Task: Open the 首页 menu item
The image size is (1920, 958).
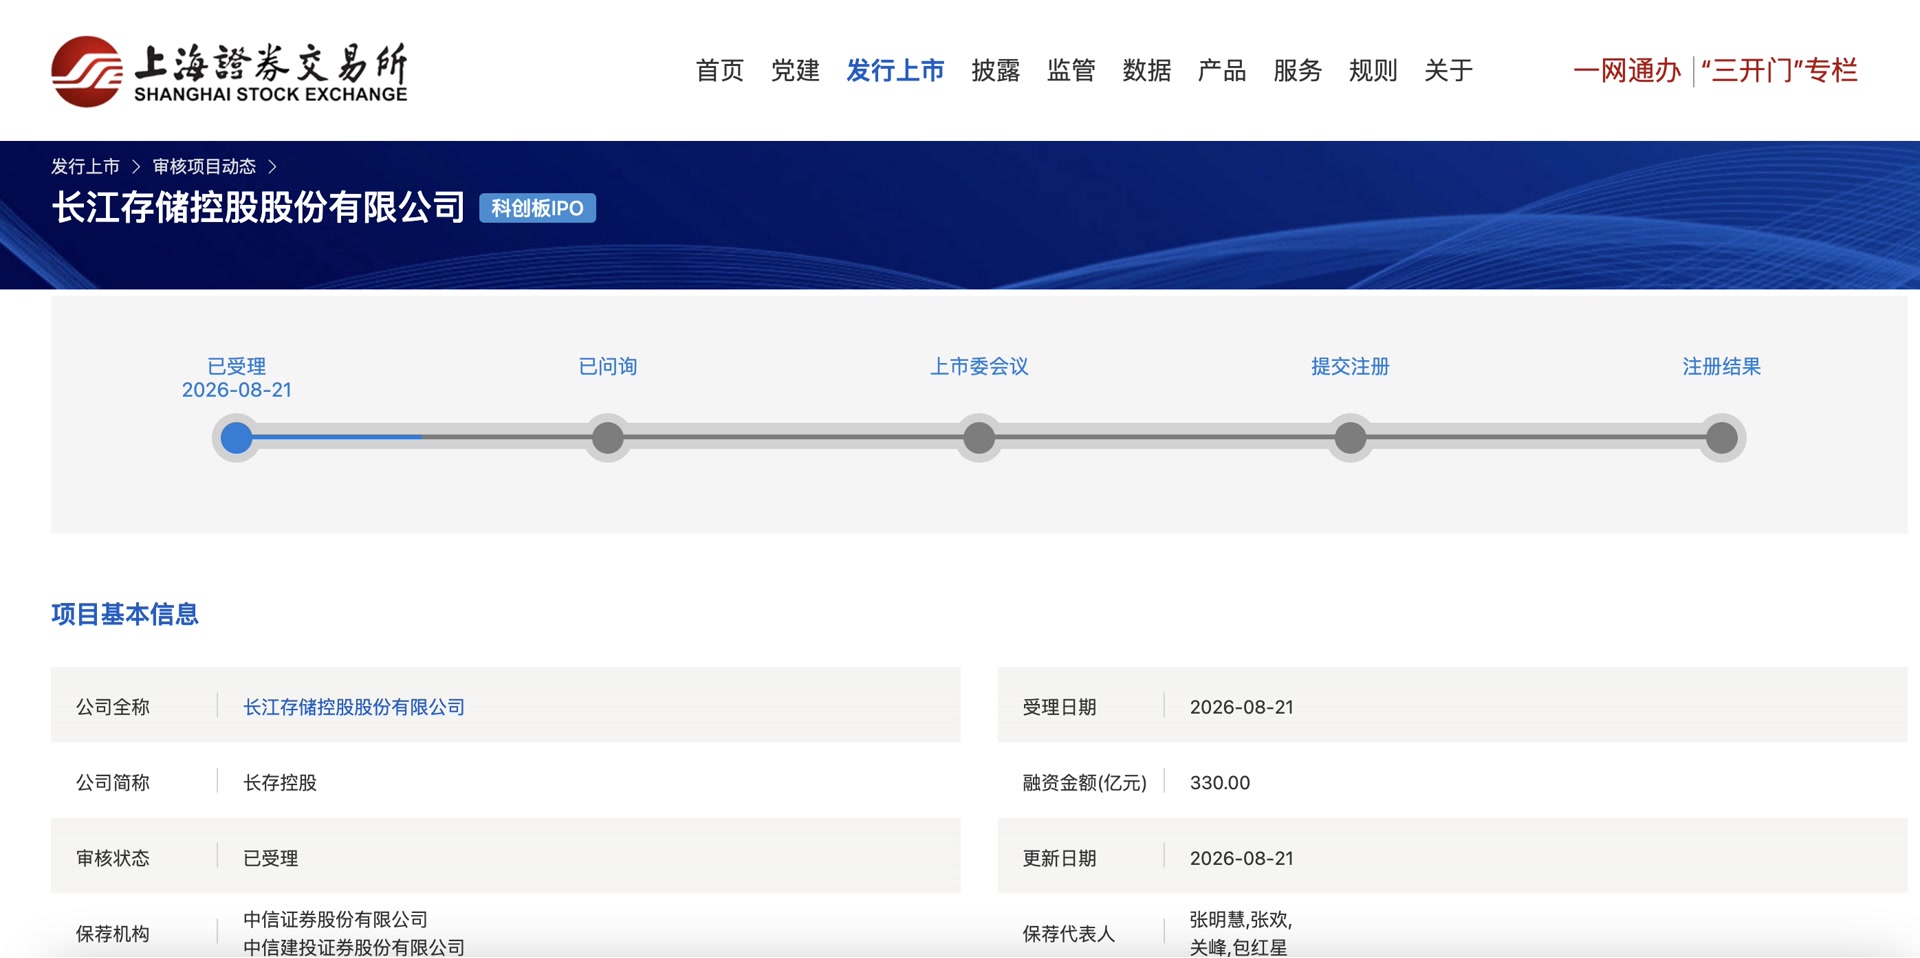Action: [720, 71]
